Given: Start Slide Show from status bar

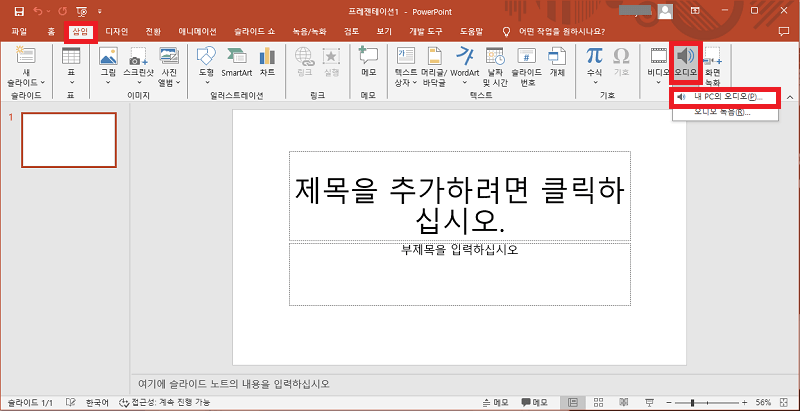Looking at the screenshot, I should pos(649,402).
